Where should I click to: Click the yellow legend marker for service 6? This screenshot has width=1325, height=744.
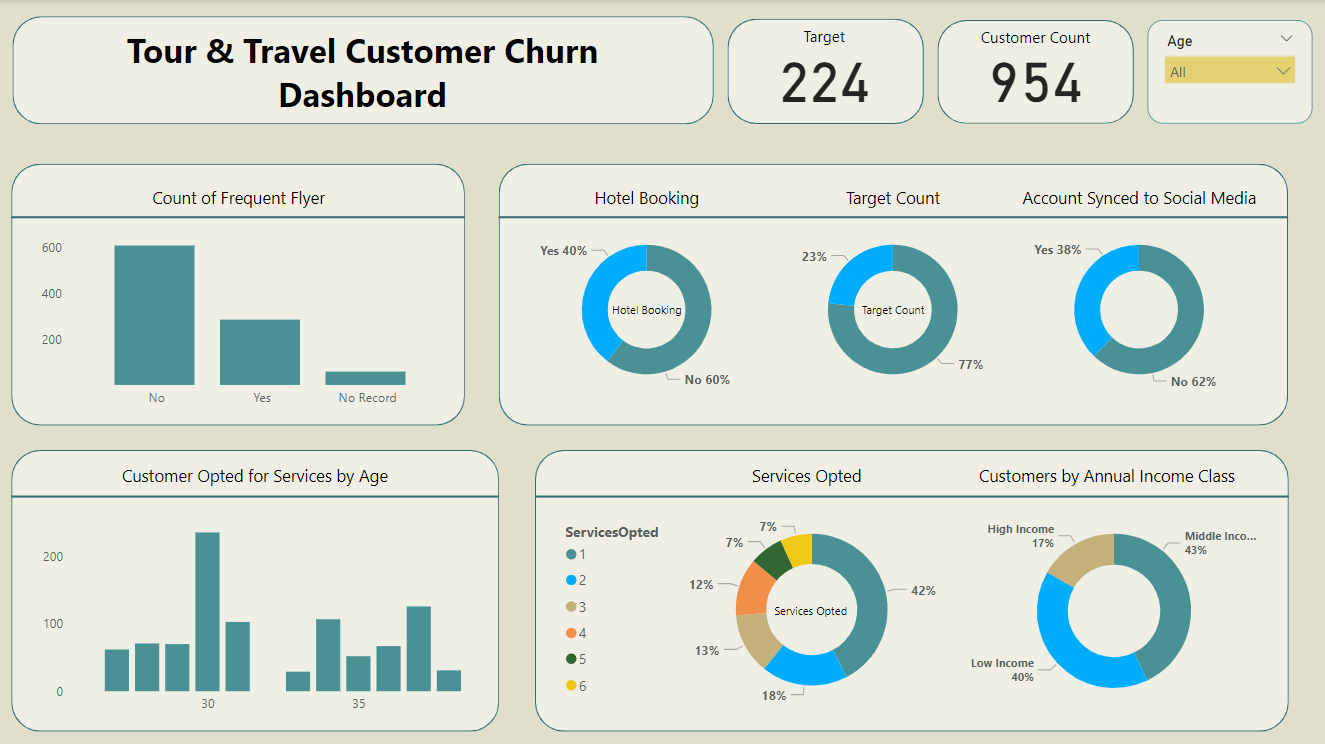coord(571,685)
